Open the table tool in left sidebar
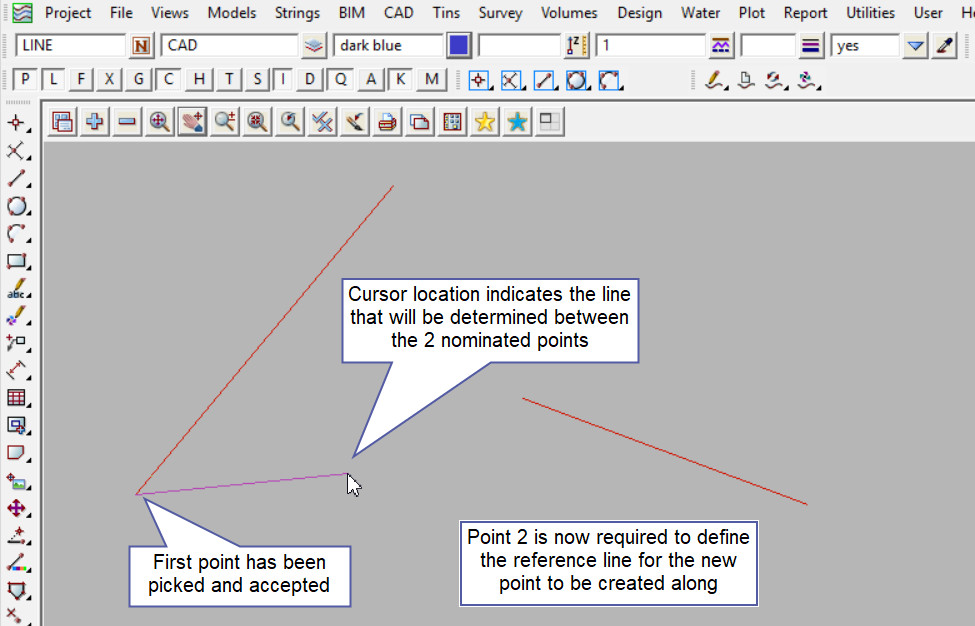975x626 pixels. tap(16, 398)
